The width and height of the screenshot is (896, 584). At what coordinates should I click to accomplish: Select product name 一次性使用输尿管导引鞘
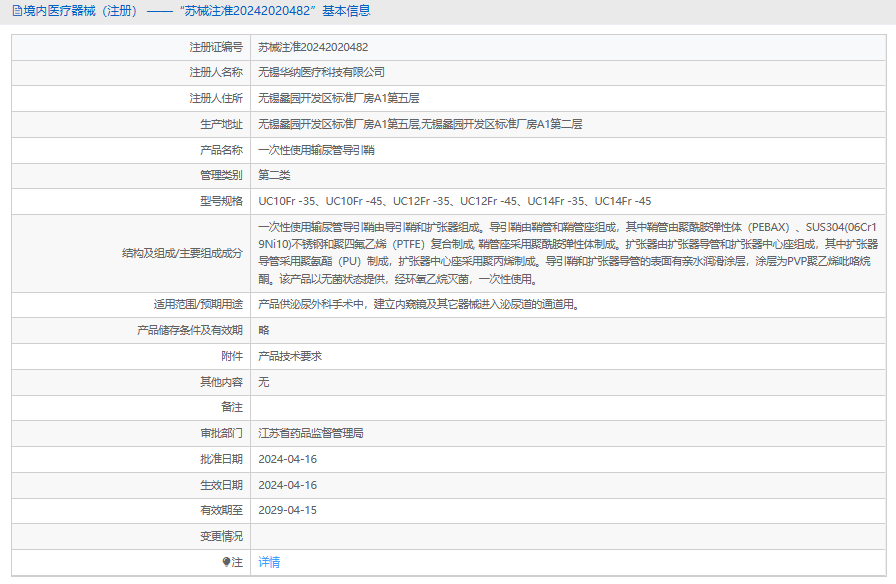pyautogui.click(x=316, y=150)
